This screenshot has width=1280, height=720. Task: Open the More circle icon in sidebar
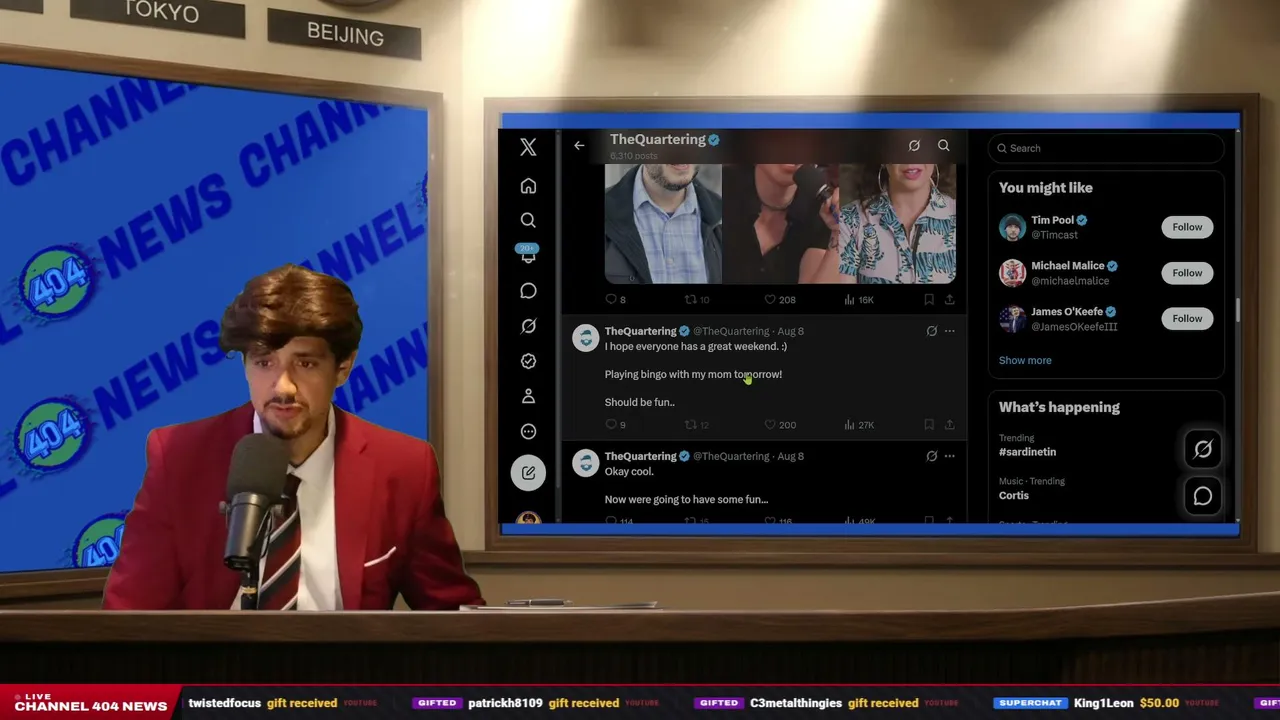(528, 431)
